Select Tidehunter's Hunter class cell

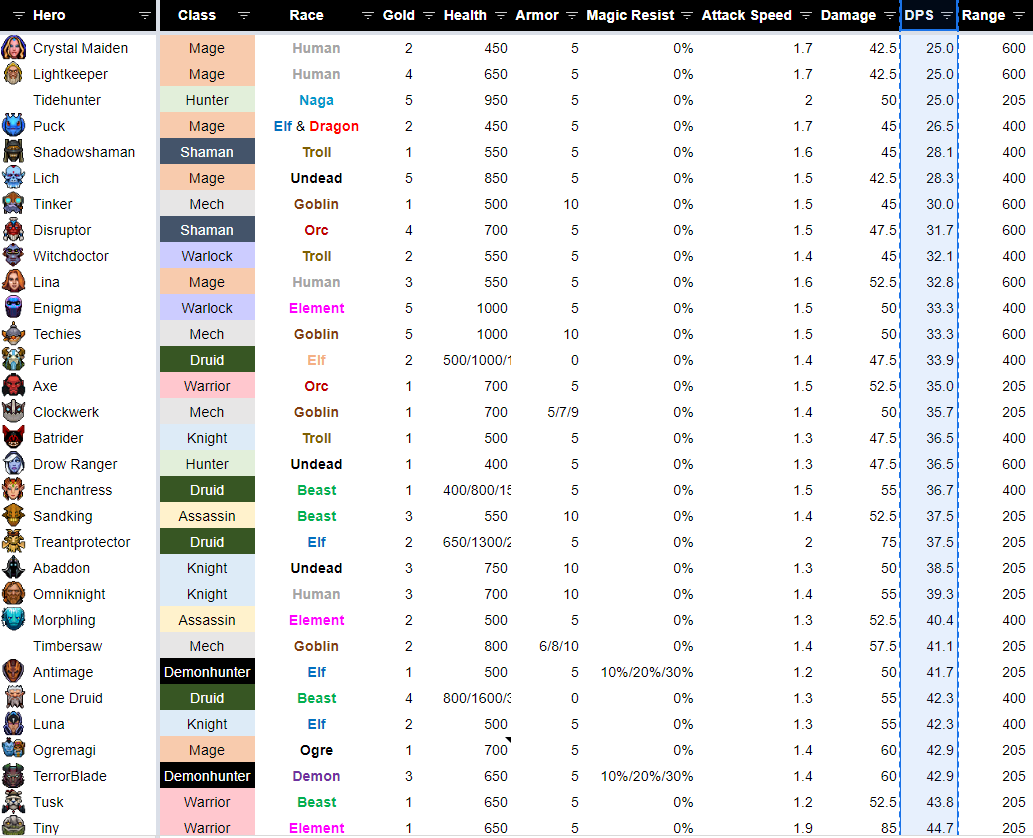pyautogui.click(x=207, y=100)
